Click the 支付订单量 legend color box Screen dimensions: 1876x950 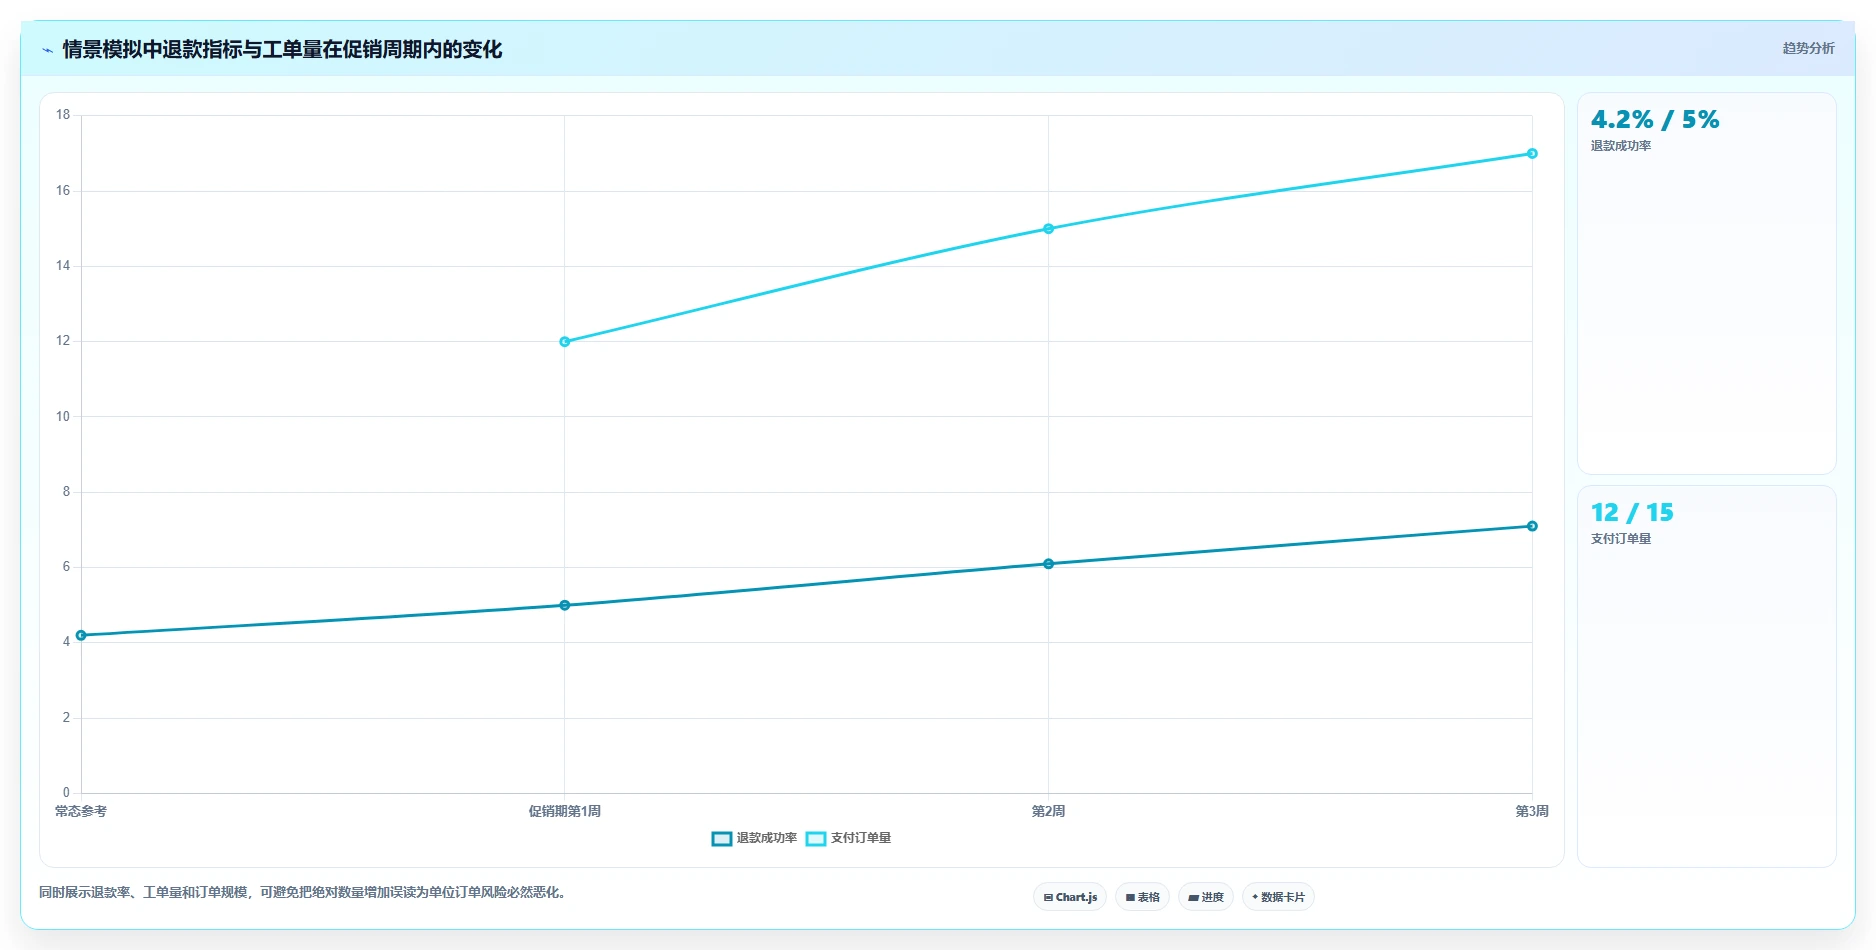click(x=816, y=838)
